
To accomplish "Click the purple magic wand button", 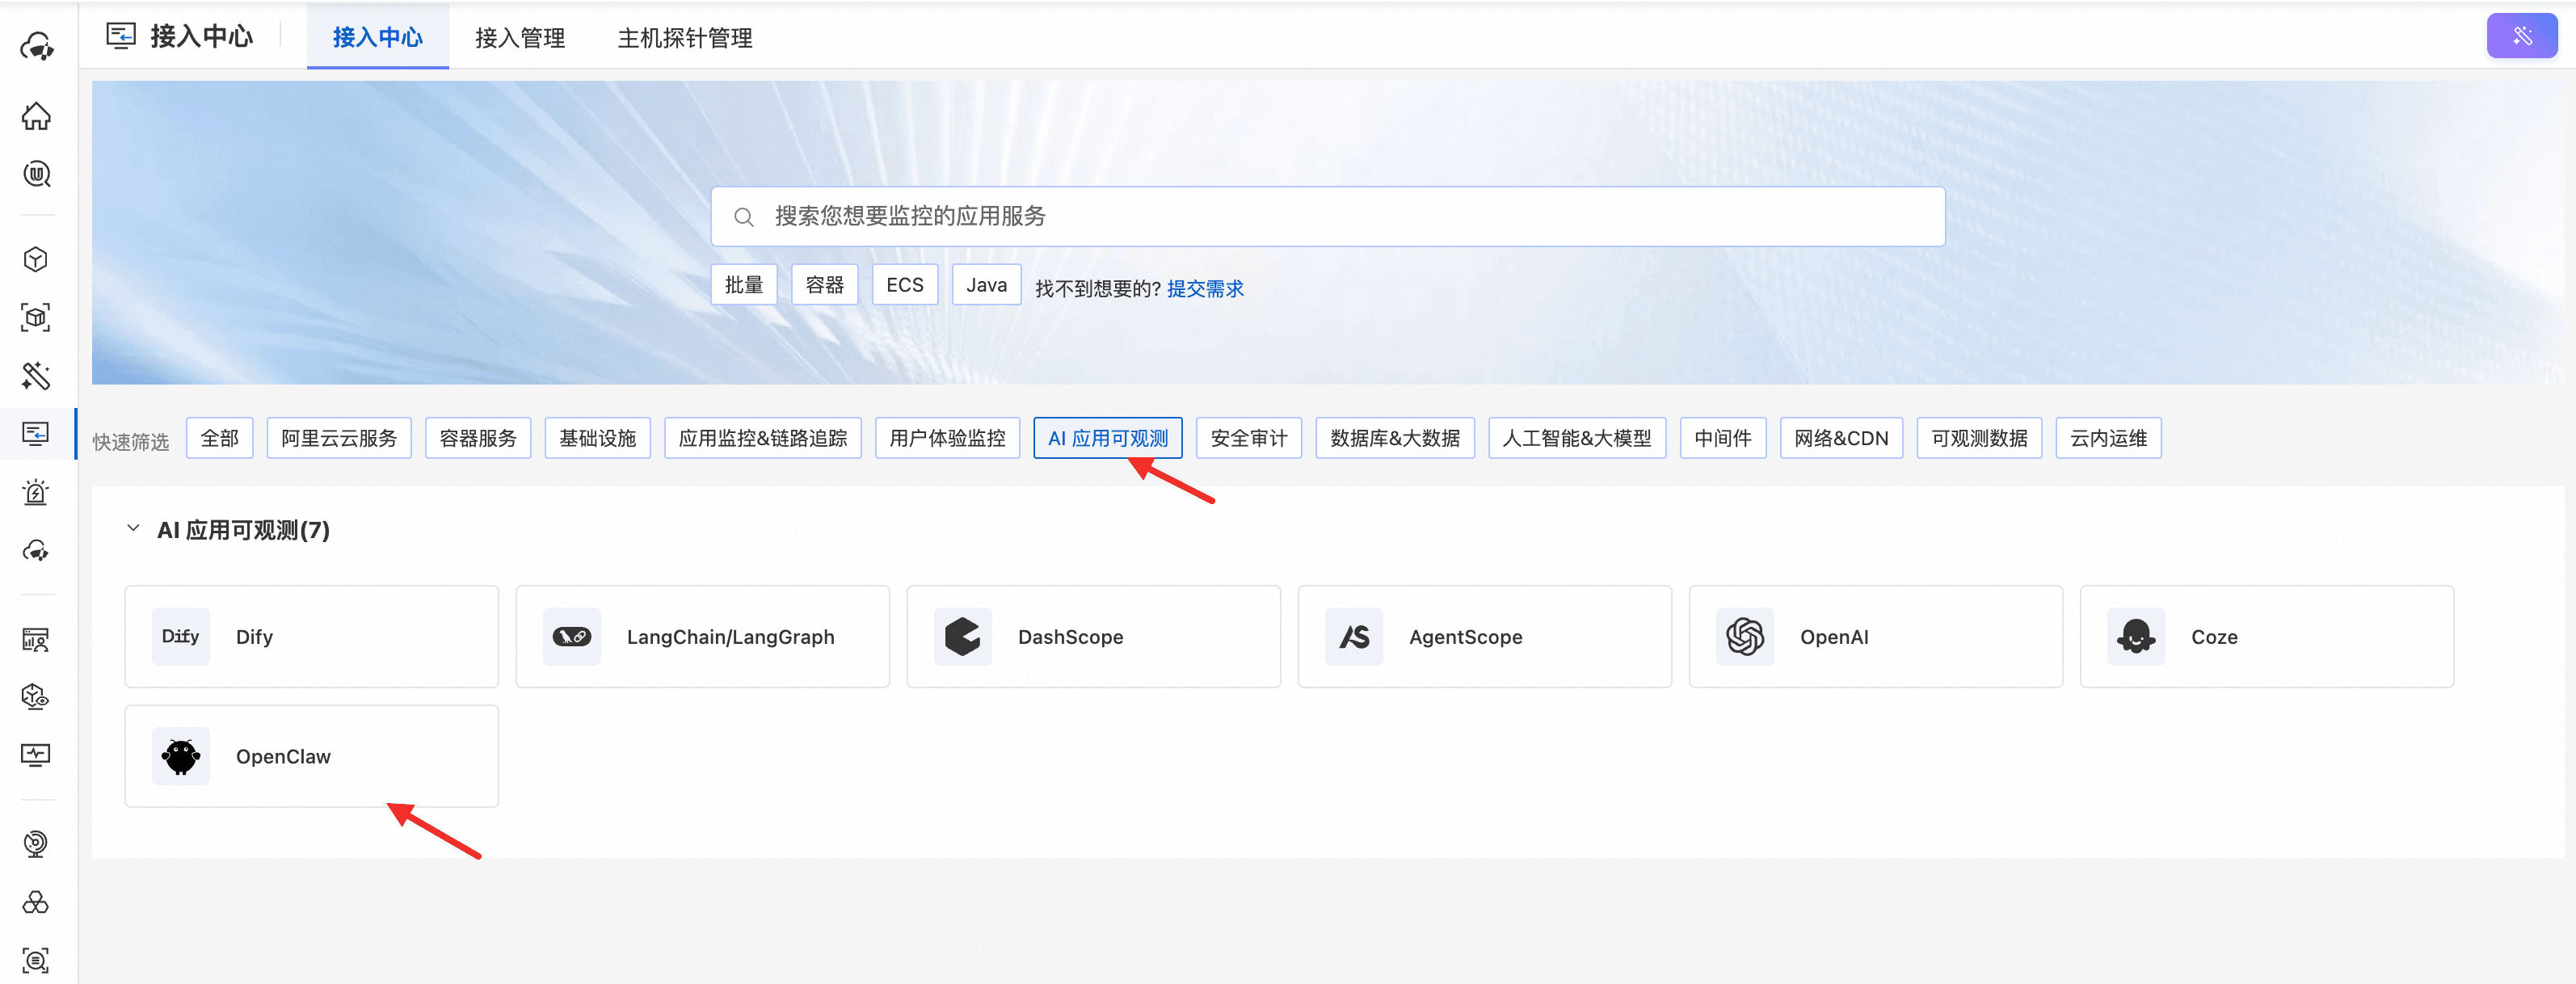I will click(x=2521, y=36).
